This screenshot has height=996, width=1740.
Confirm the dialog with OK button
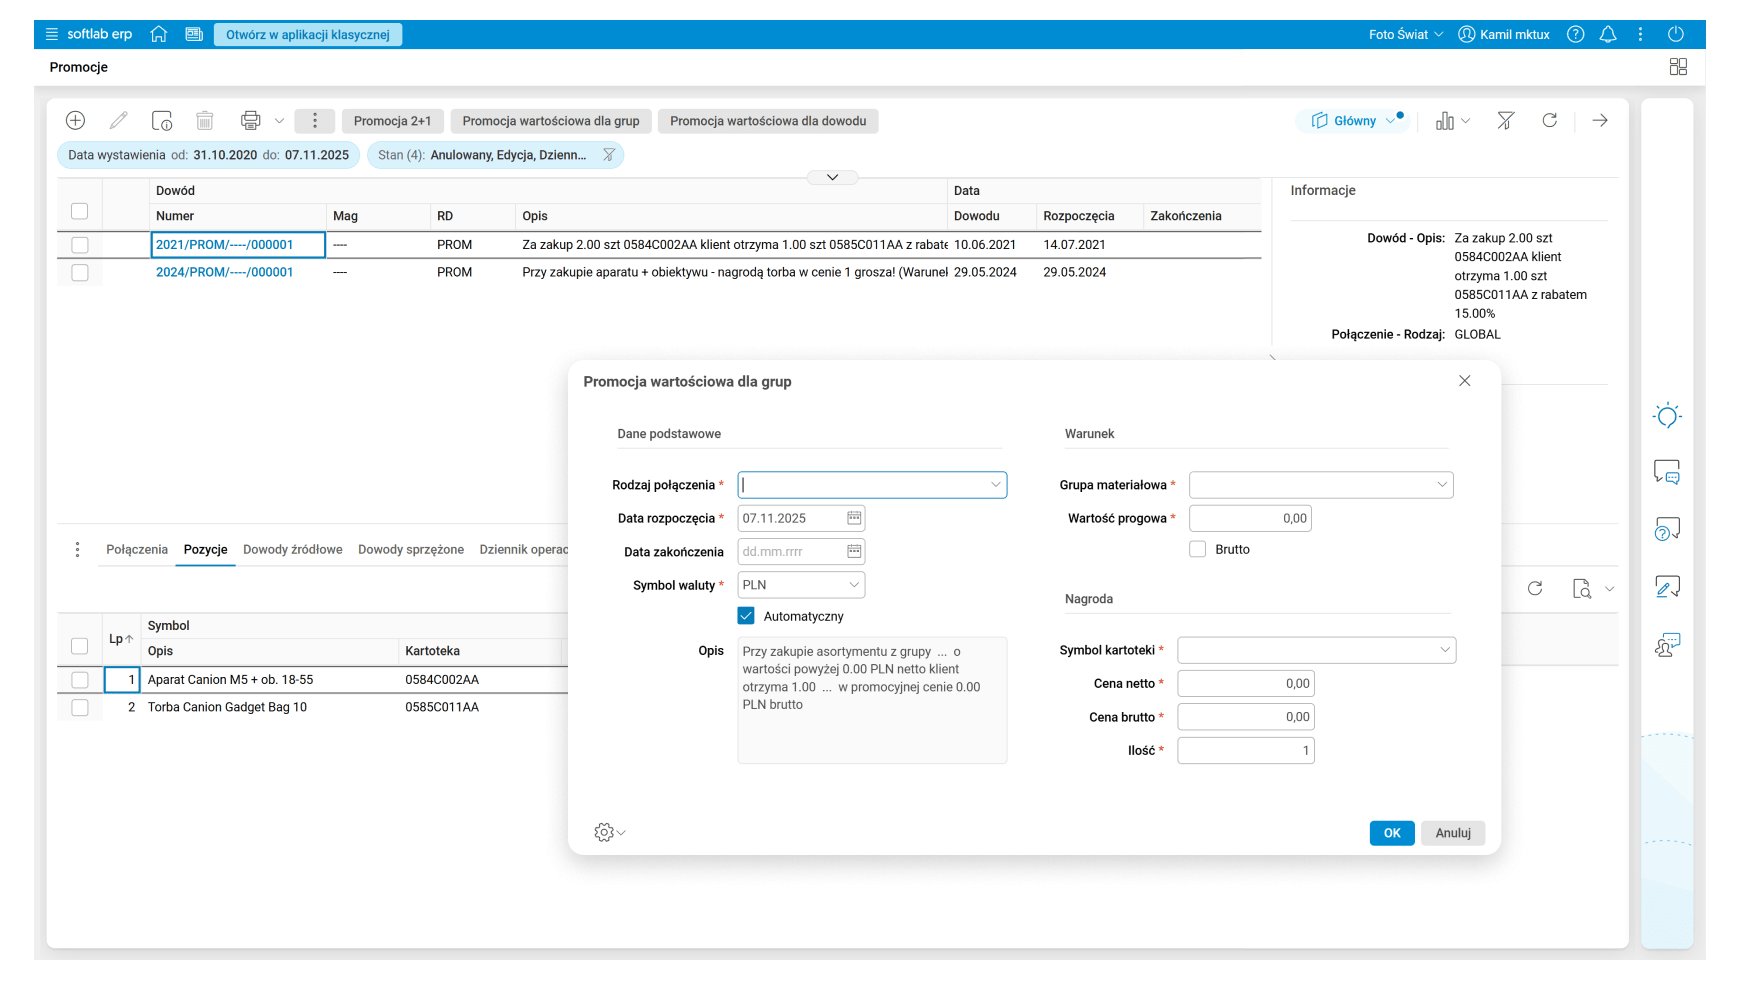tap(1391, 833)
